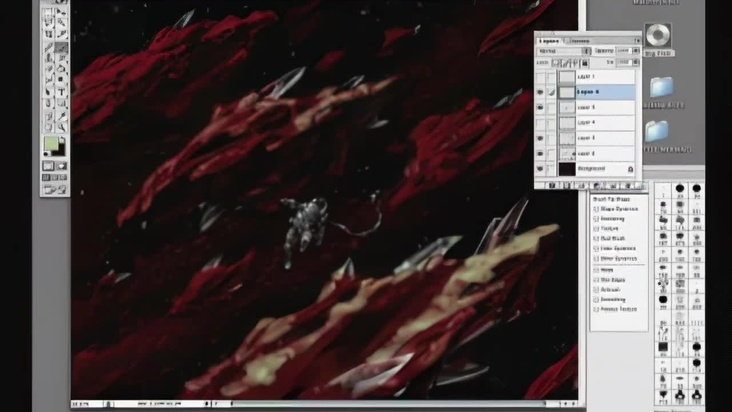The height and width of the screenshot is (412, 732).
Task: Hide Layer 6 with its eye icon
Action: tap(540, 92)
